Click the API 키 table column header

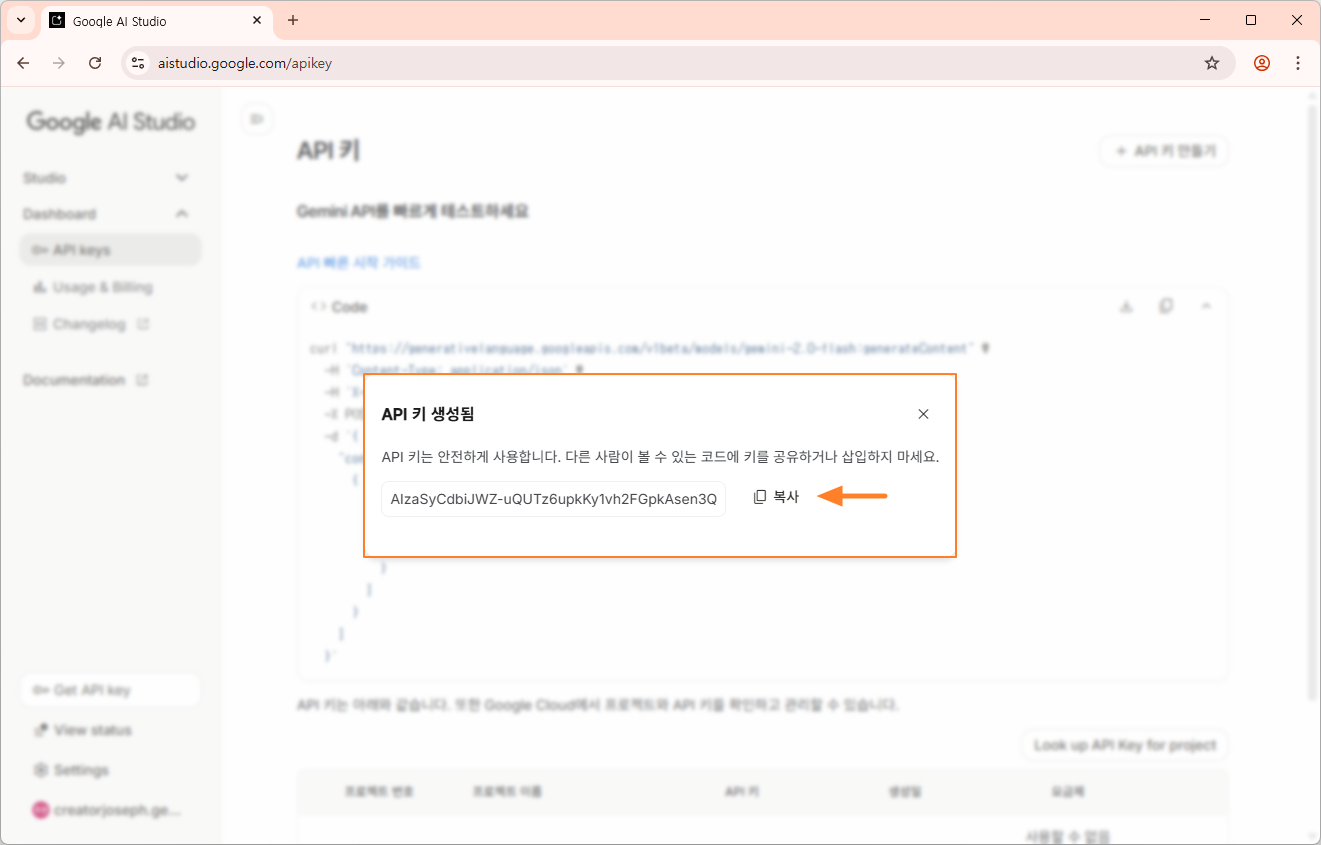coord(741,791)
